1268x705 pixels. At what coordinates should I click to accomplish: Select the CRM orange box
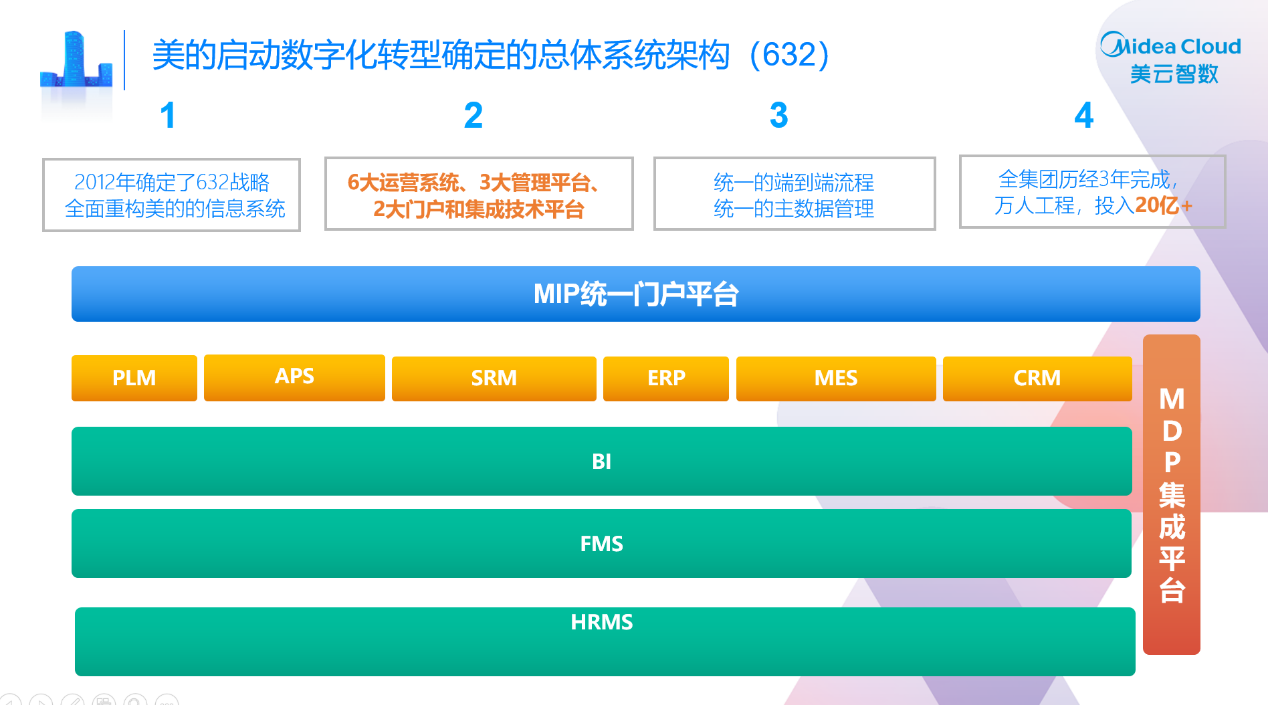(x=1037, y=378)
